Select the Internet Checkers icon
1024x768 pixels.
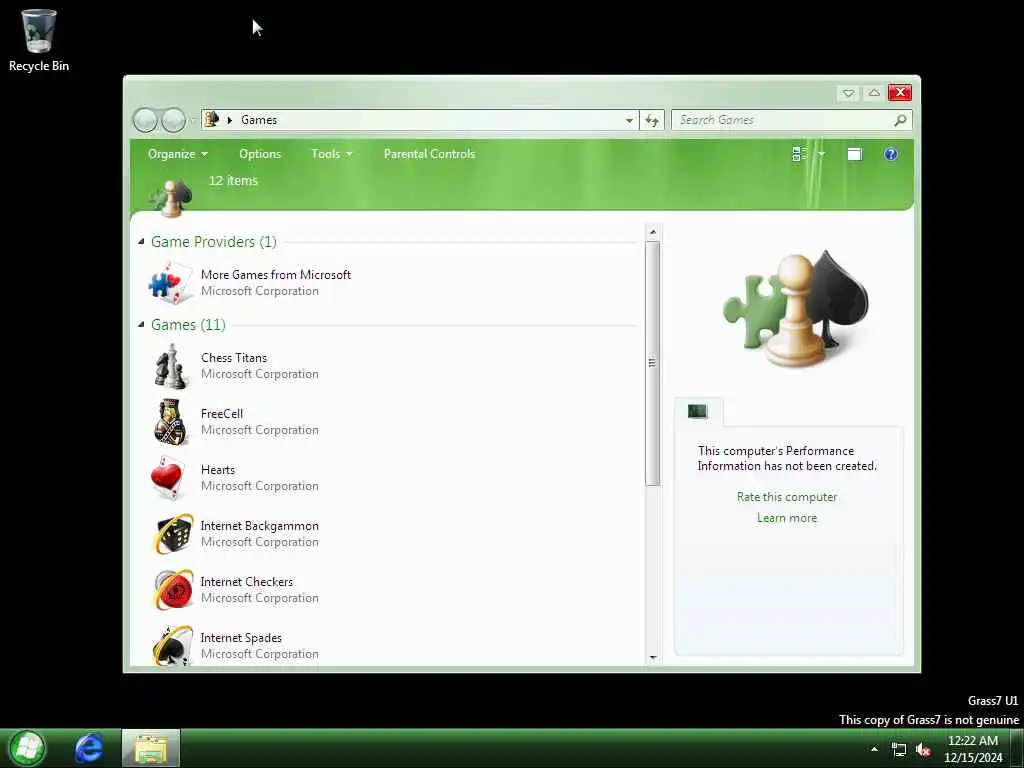173,590
